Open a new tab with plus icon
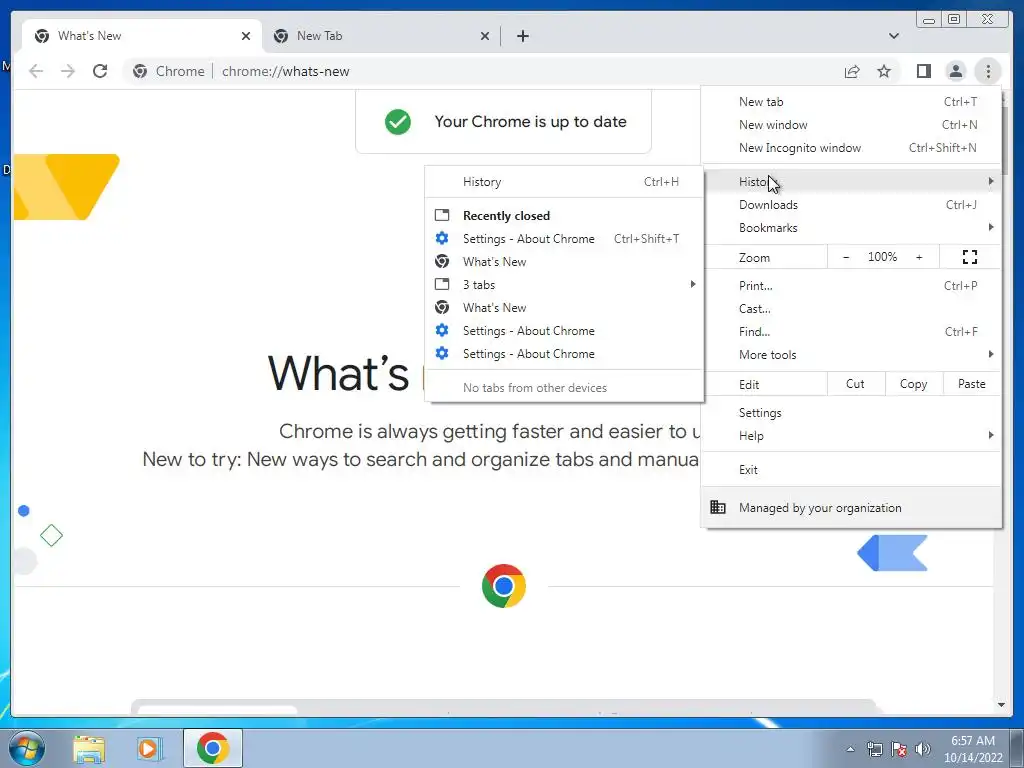This screenshot has width=1024, height=768. click(522, 36)
